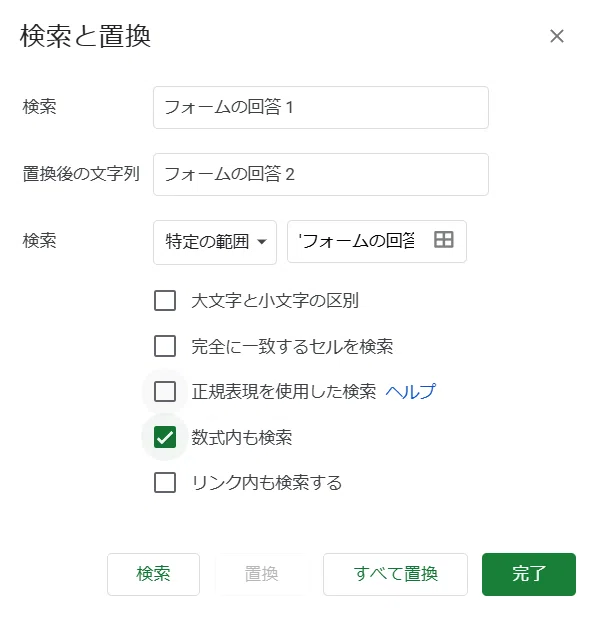The width and height of the screenshot is (600, 622).
Task: Click the 検索と置換 dialog title
Action: click(x=85, y=36)
